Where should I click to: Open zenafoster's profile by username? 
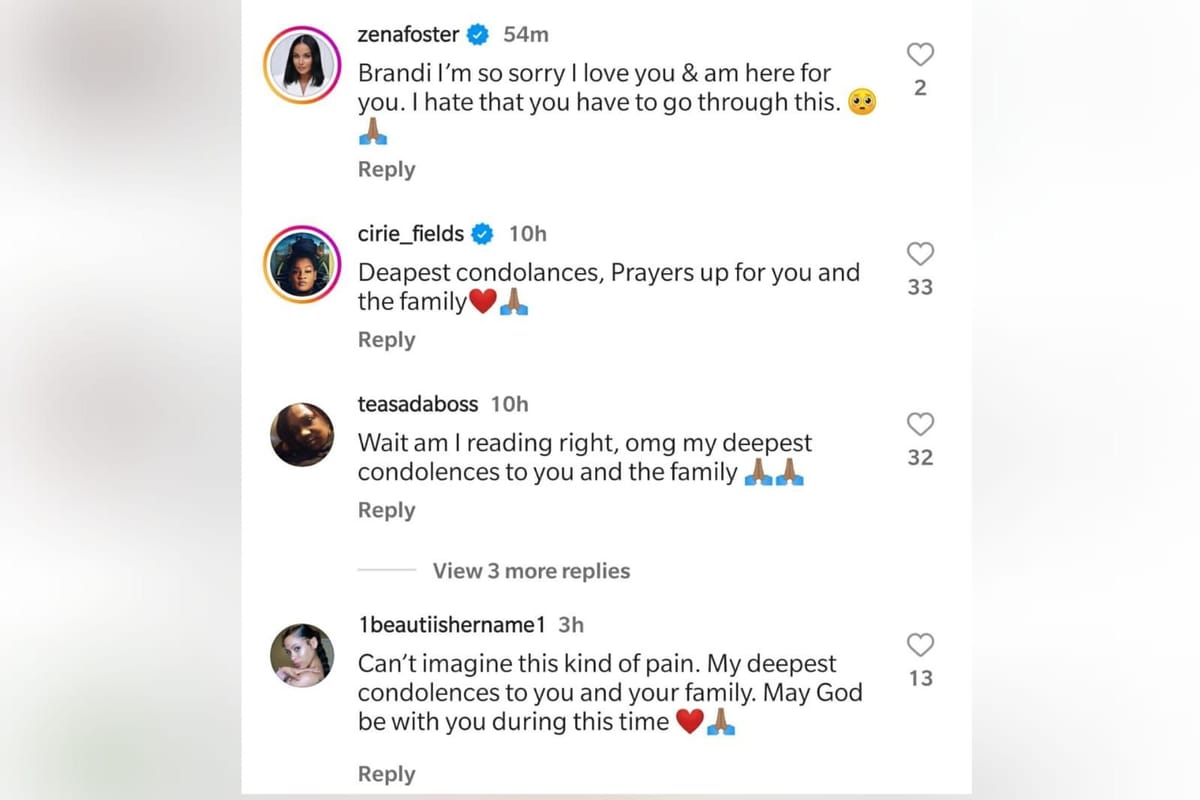(x=408, y=33)
